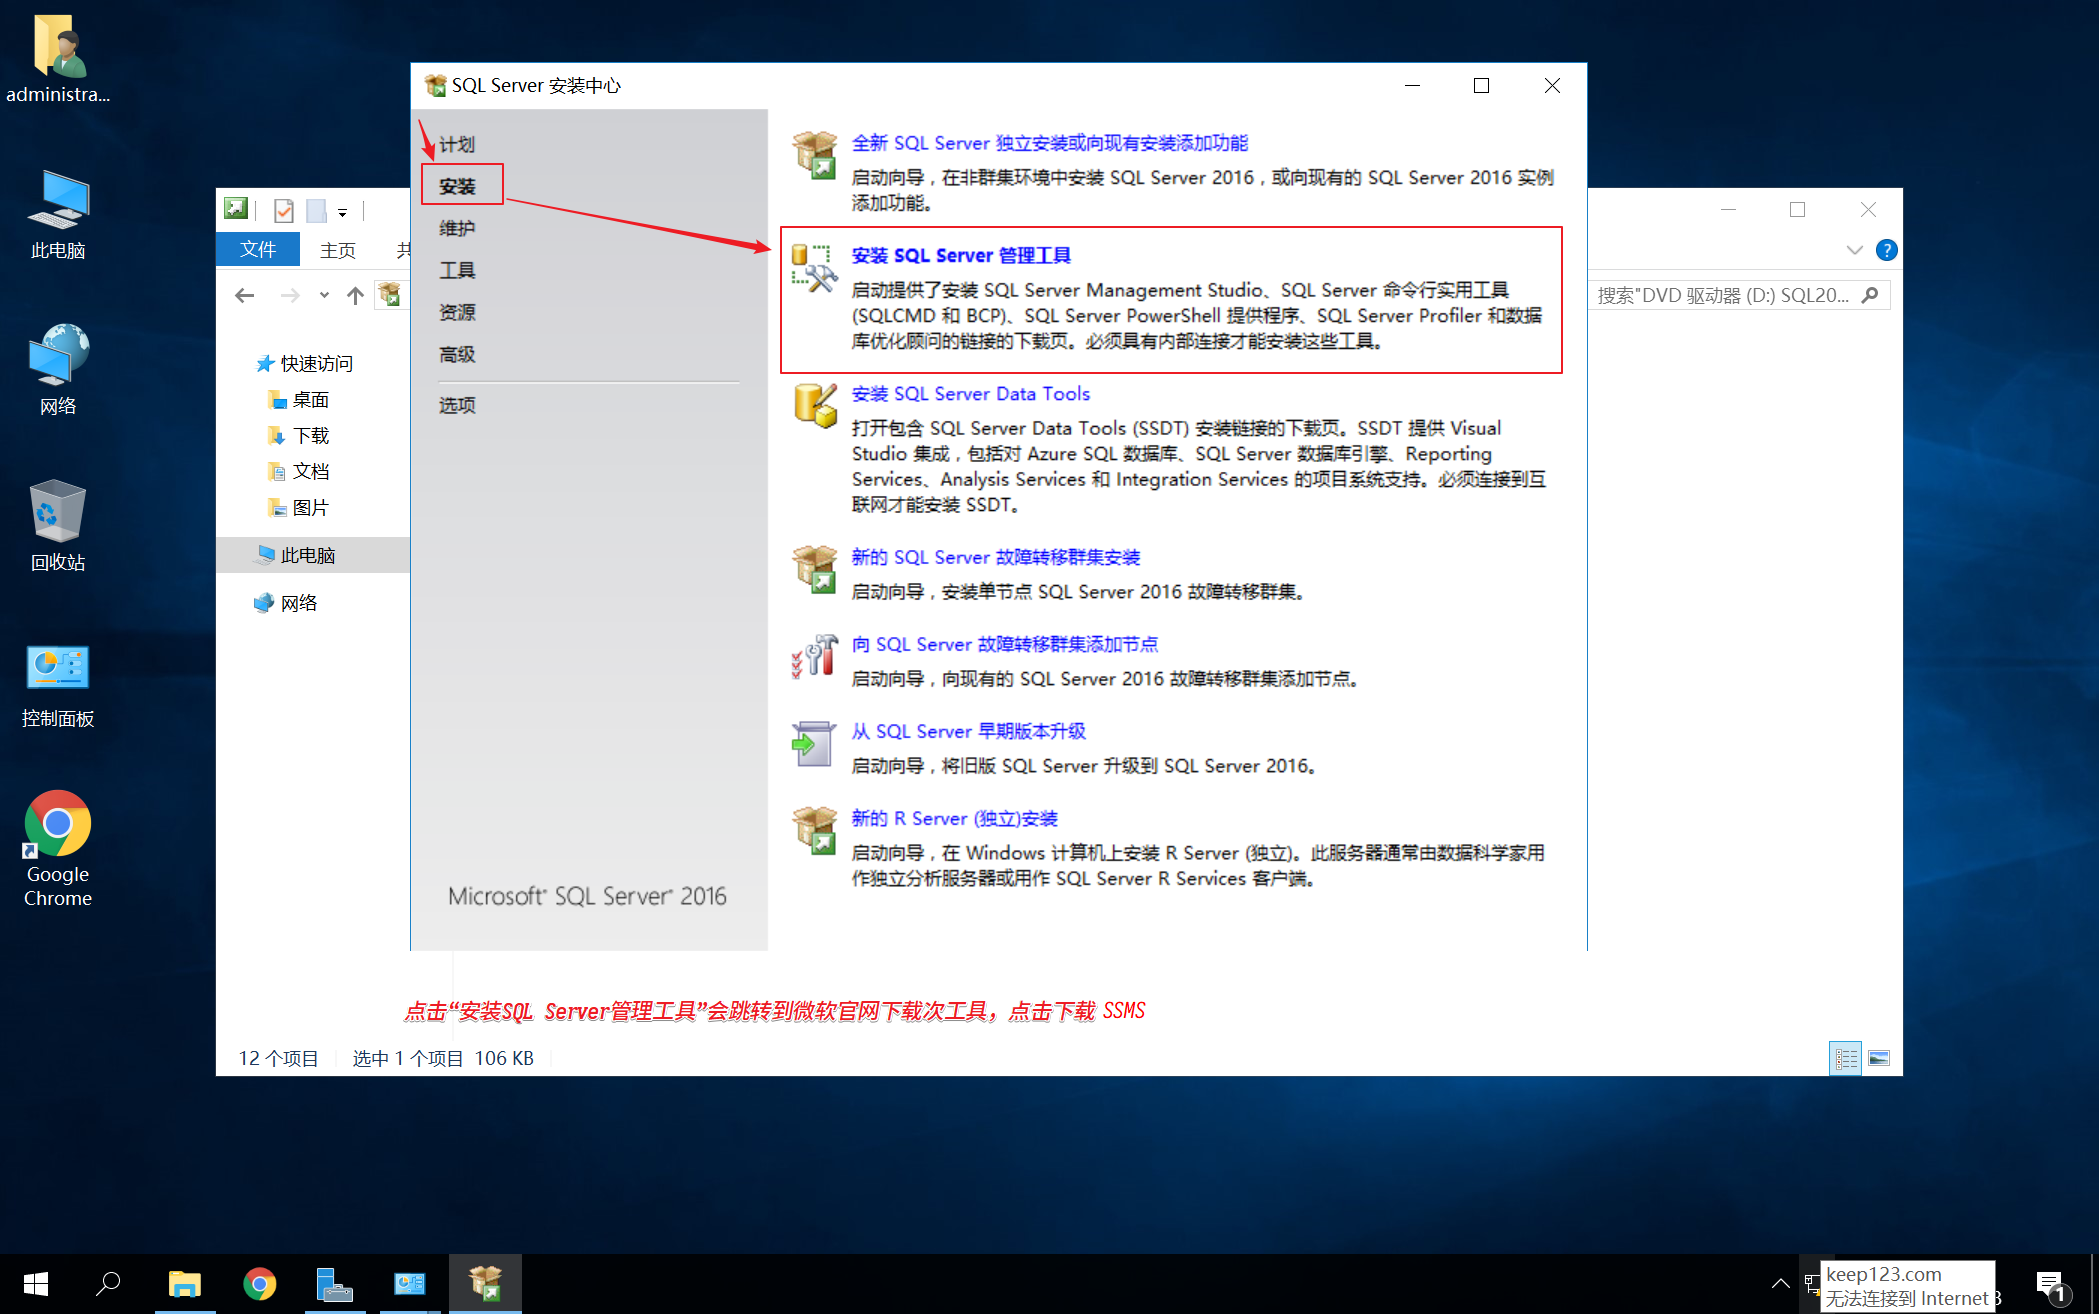The width and height of the screenshot is (2099, 1314).
Task: Select 维护 in the setup sidebar
Action: 457,228
